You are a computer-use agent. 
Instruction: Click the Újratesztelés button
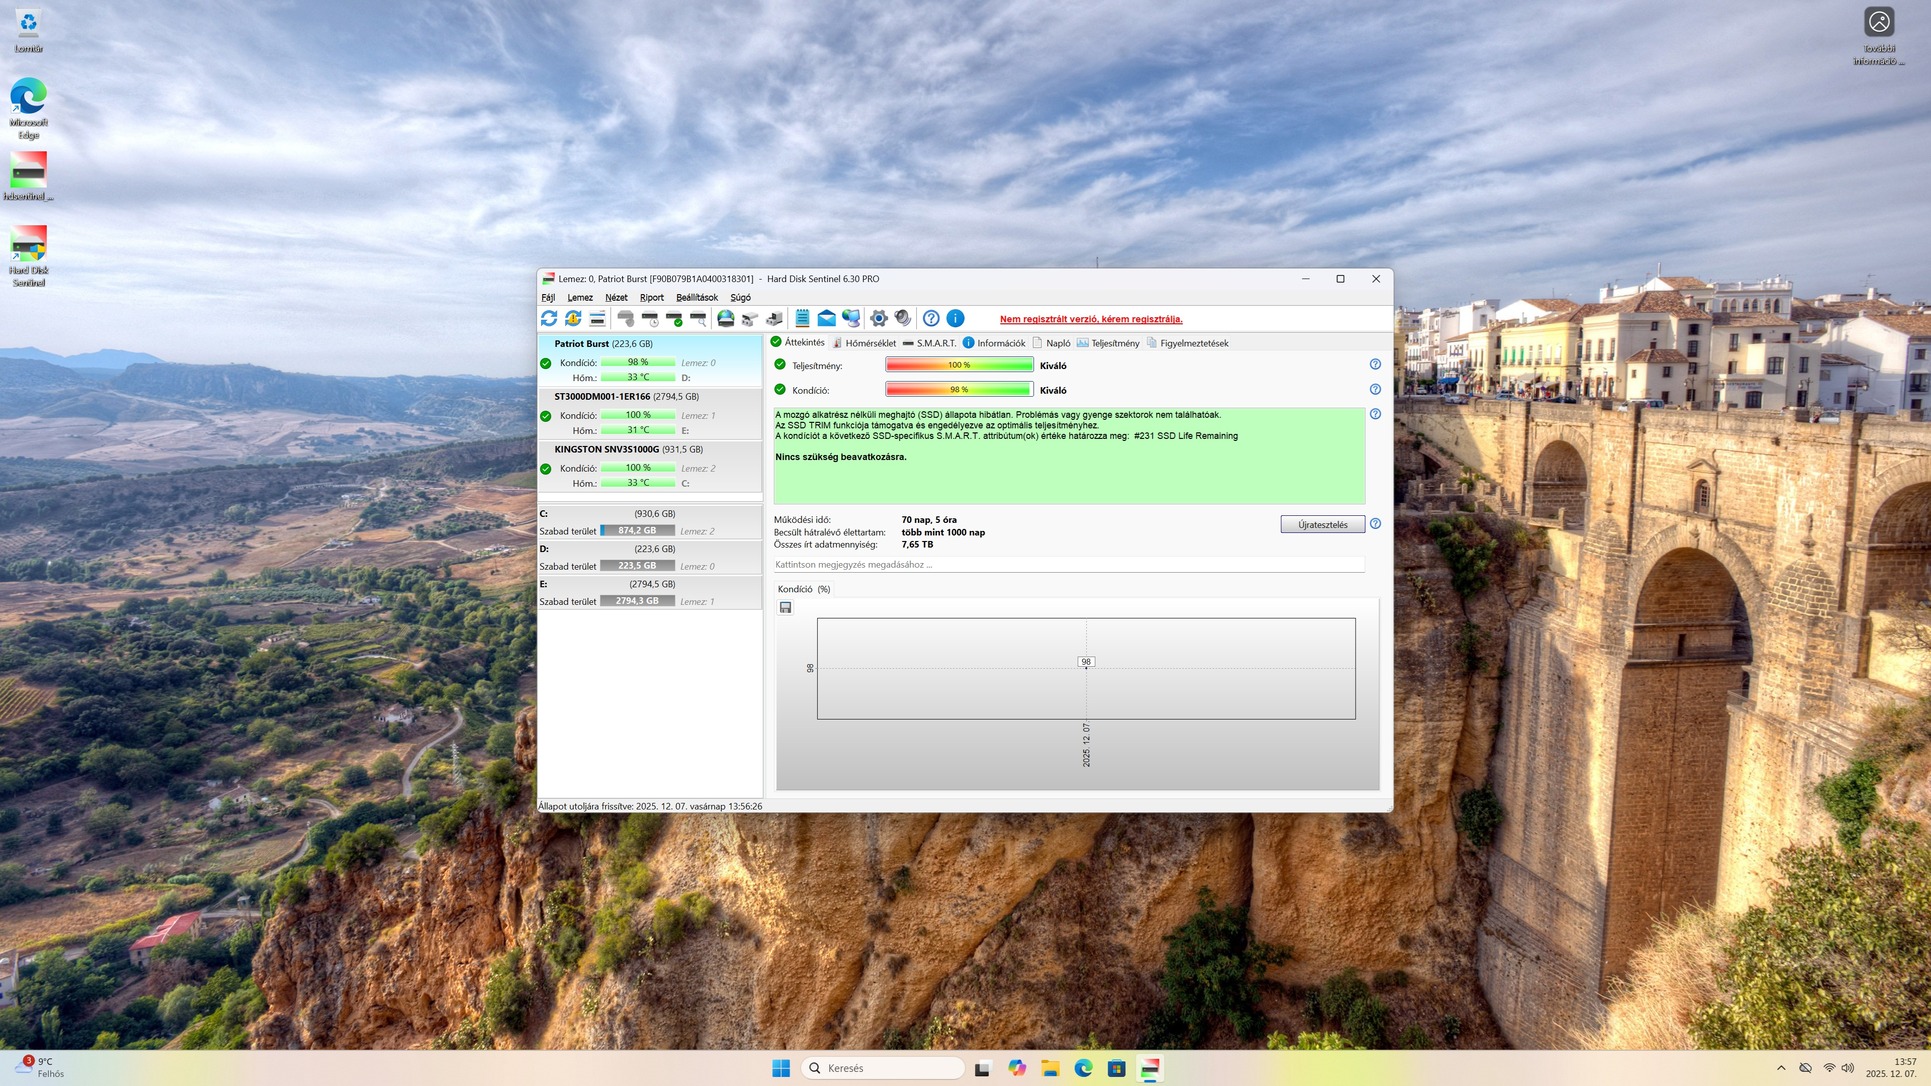pyautogui.click(x=1322, y=524)
